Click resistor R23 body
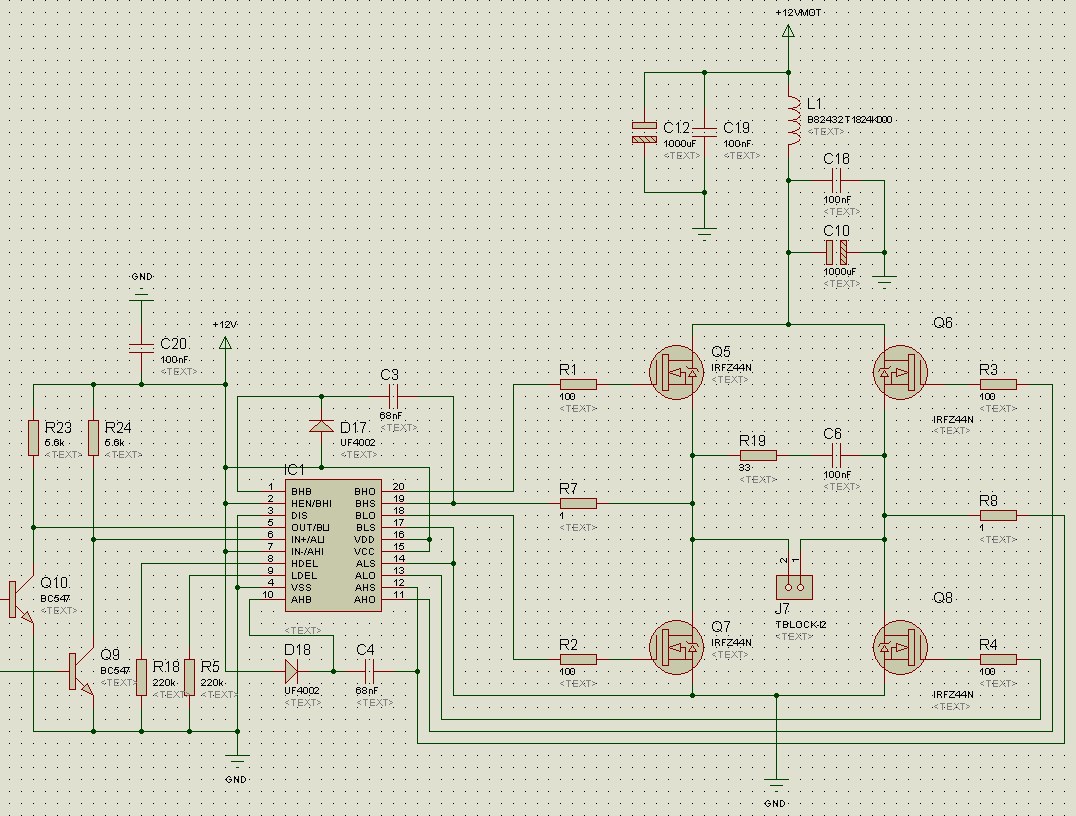 34,438
